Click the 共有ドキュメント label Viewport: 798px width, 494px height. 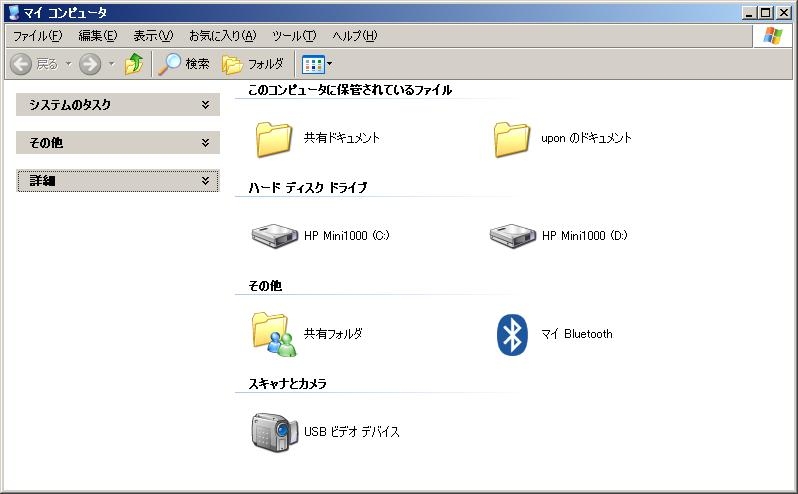(341, 138)
